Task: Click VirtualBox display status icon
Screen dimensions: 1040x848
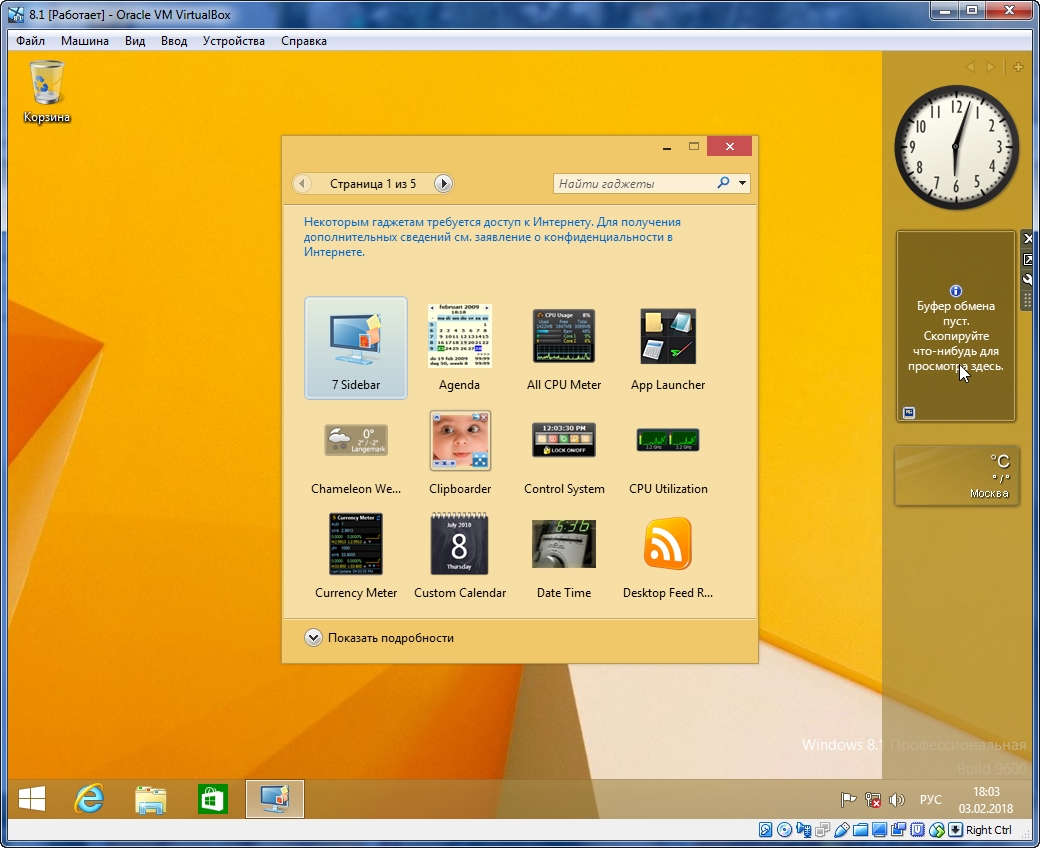Action: [x=879, y=829]
